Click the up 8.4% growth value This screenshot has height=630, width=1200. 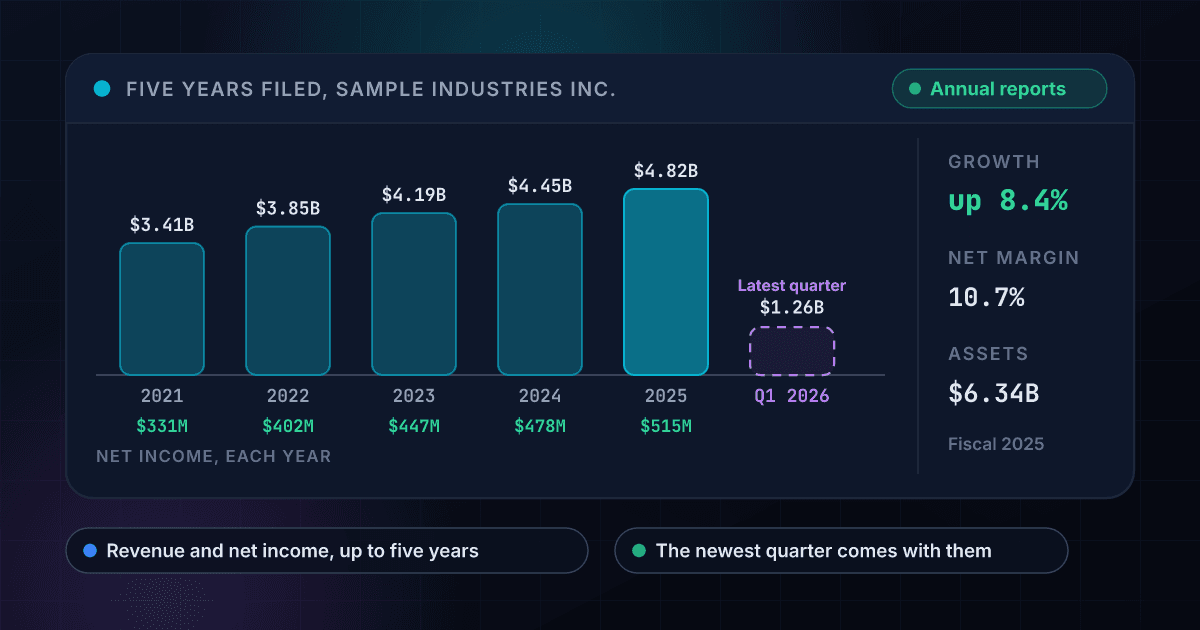1008,200
